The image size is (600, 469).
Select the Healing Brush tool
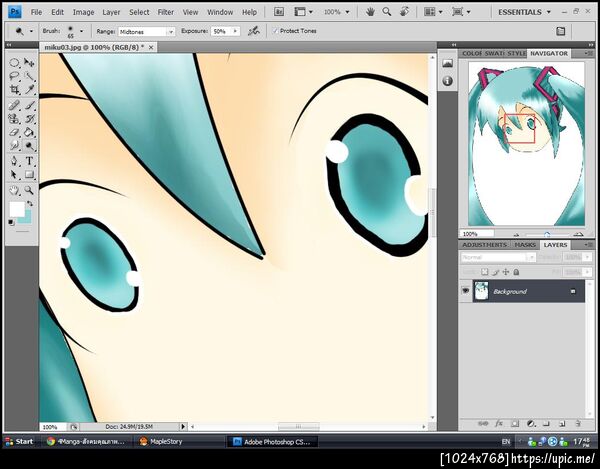(14, 105)
